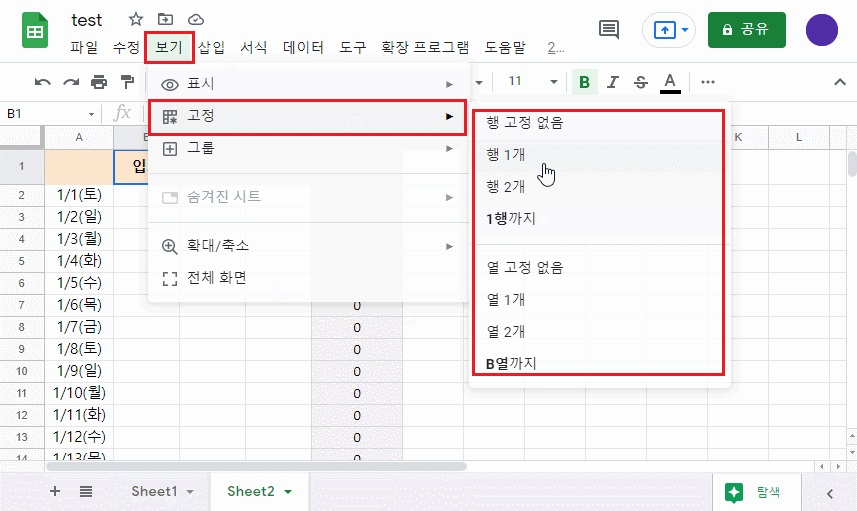Click the green 공유 share button
Screen dimensions: 857x511
point(747,30)
